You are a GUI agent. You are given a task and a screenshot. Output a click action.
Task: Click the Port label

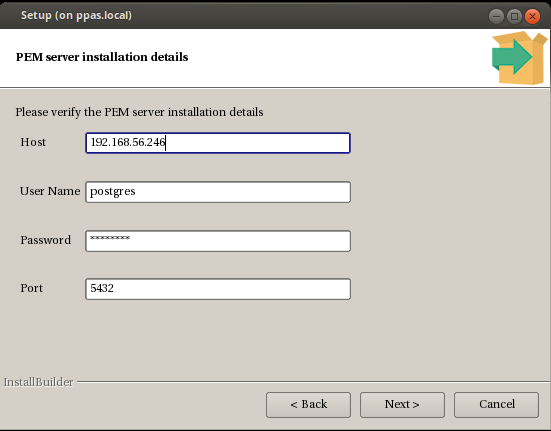[32, 288]
